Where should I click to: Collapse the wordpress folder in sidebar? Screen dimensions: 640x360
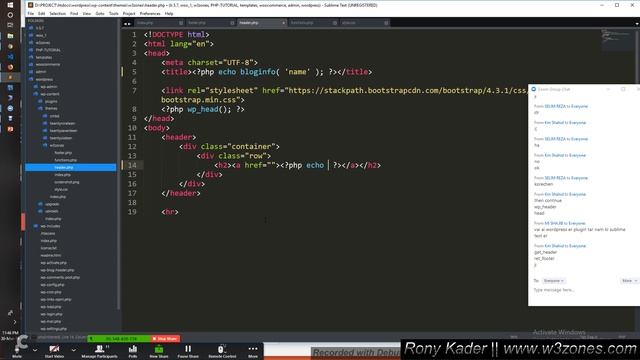pos(41,79)
